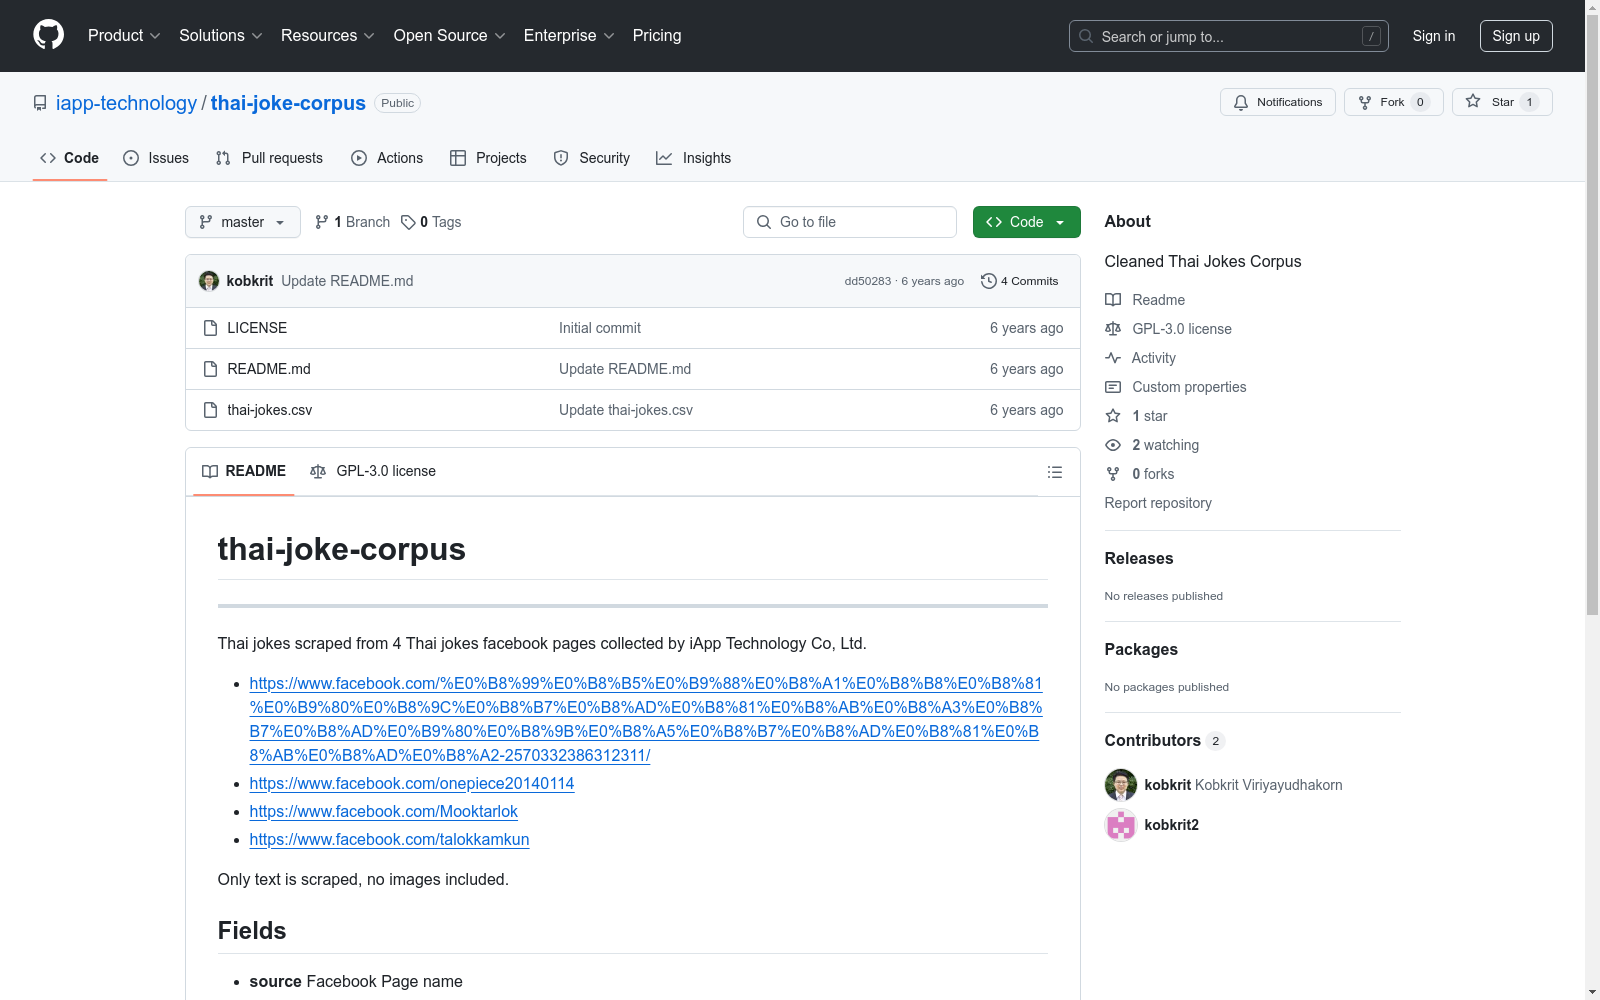Switch to the Actions tab
The height and width of the screenshot is (1000, 1600).
tap(387, 158)
